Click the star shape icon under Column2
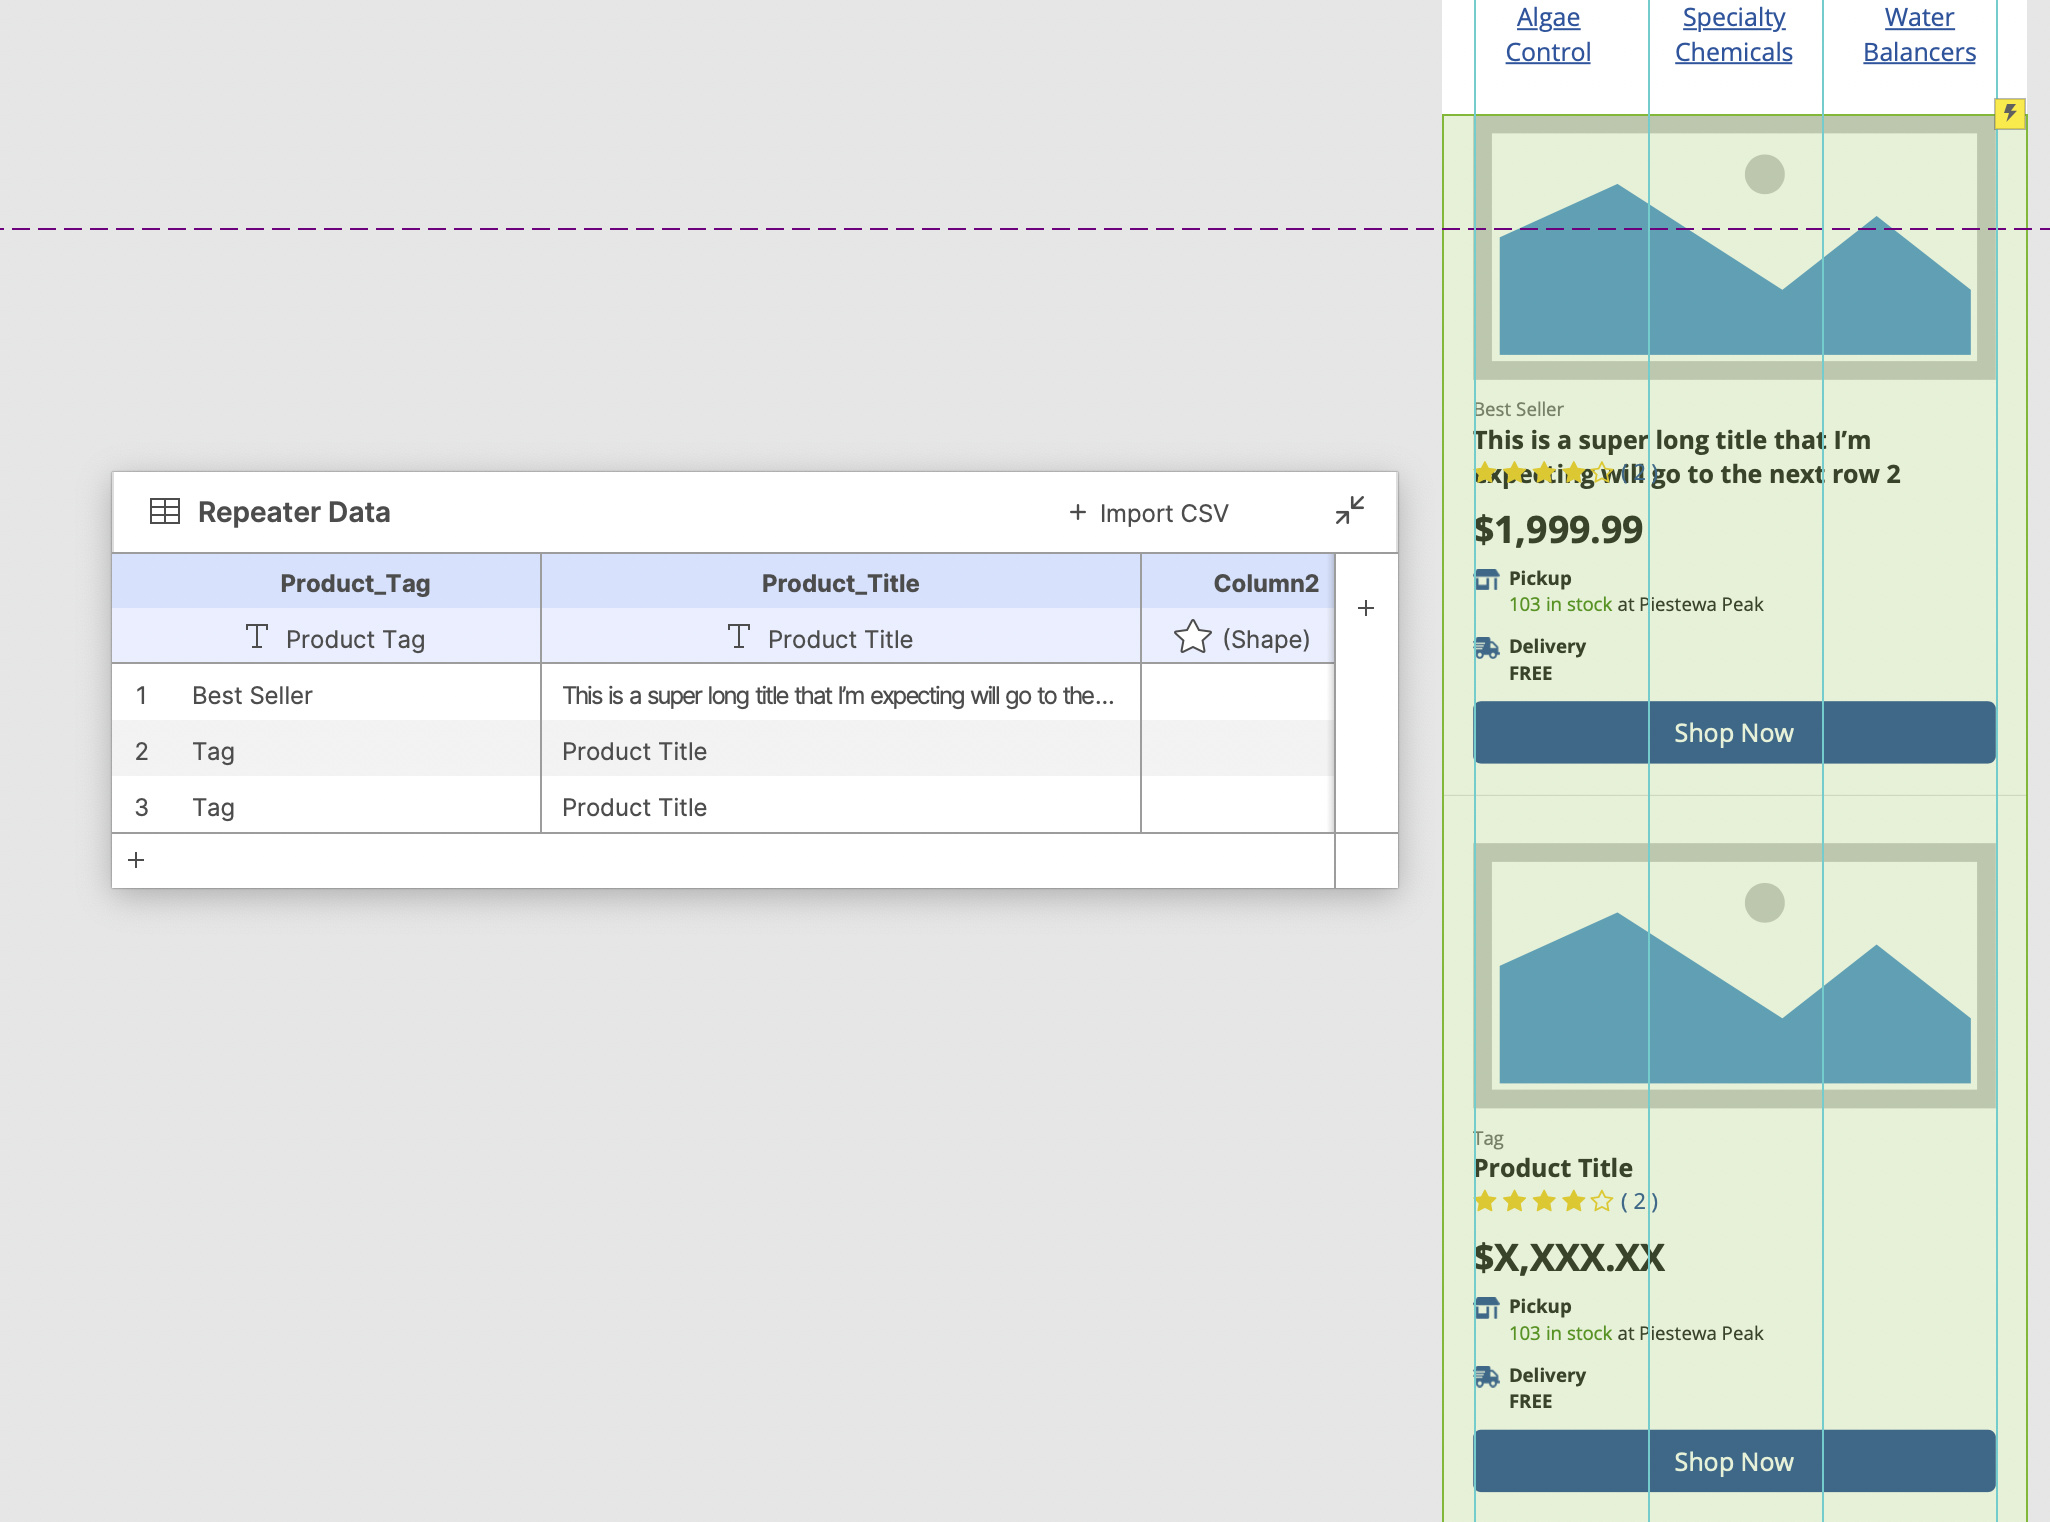The image size is (2050, 1522). pyautogui.click(x=1192, y=638)
